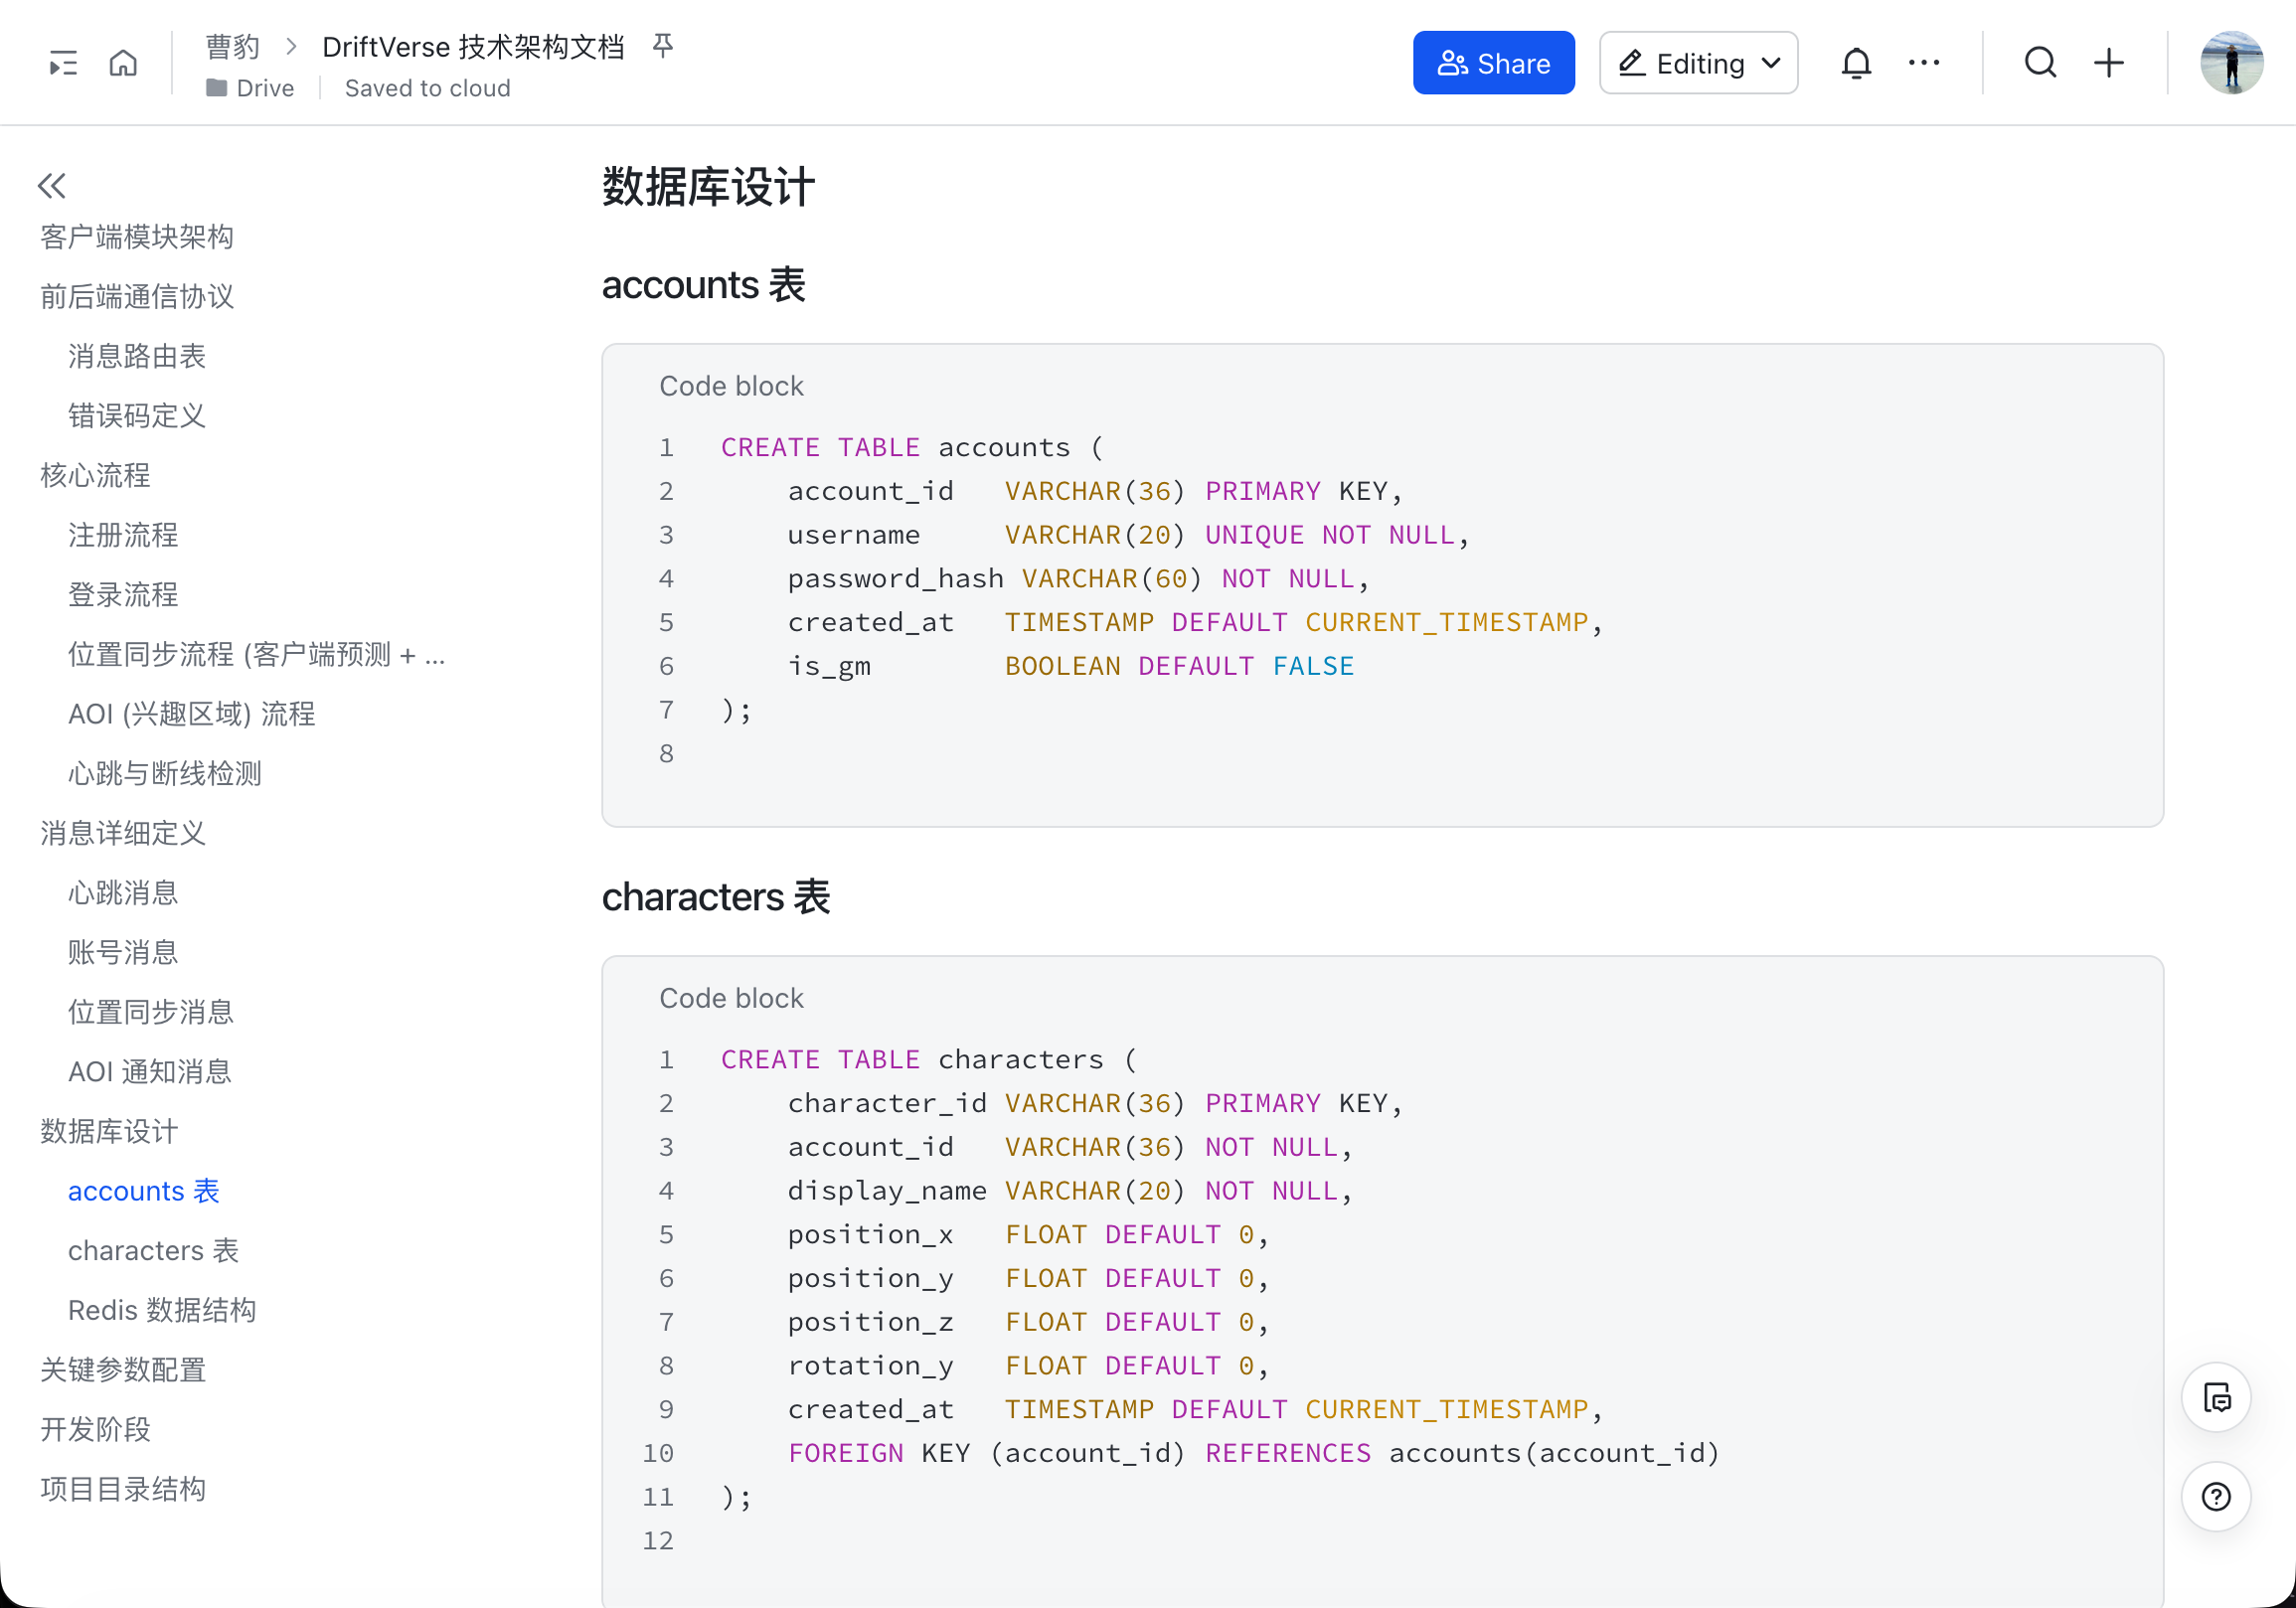Collapse the outline with double chevron
The image size is (2296, 1608).
click(52, 185)
